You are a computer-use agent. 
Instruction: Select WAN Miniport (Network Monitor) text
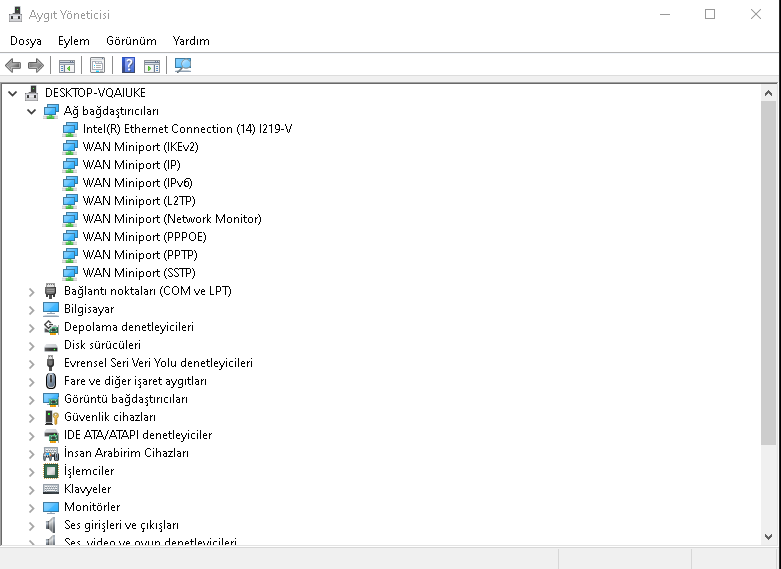coord(172,219)
